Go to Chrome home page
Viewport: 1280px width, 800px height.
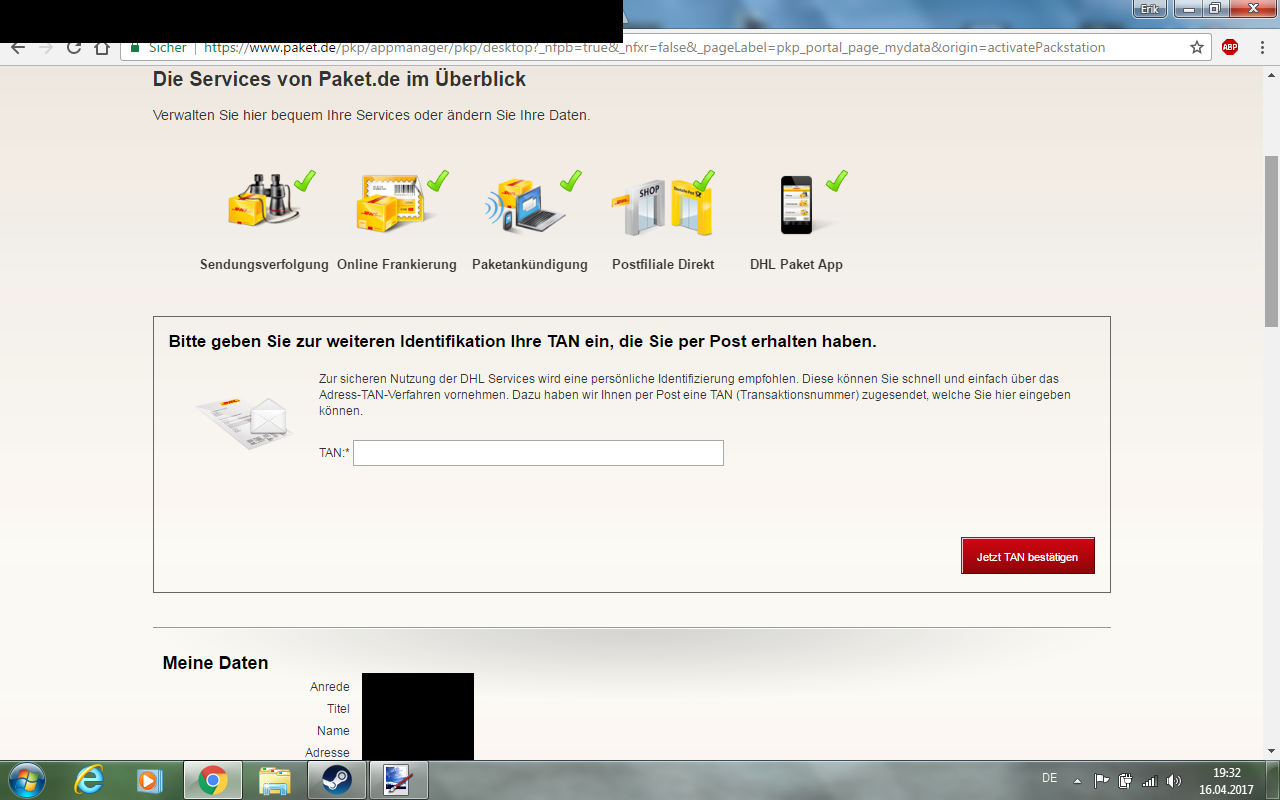(102, 47)
